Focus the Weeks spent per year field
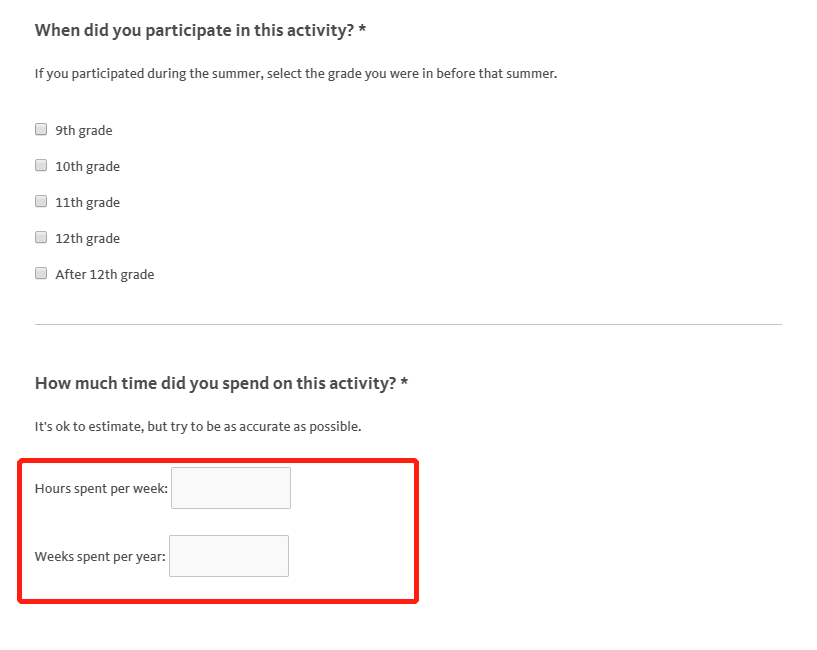This screenshot has width=817, height=650. (229, 556)
